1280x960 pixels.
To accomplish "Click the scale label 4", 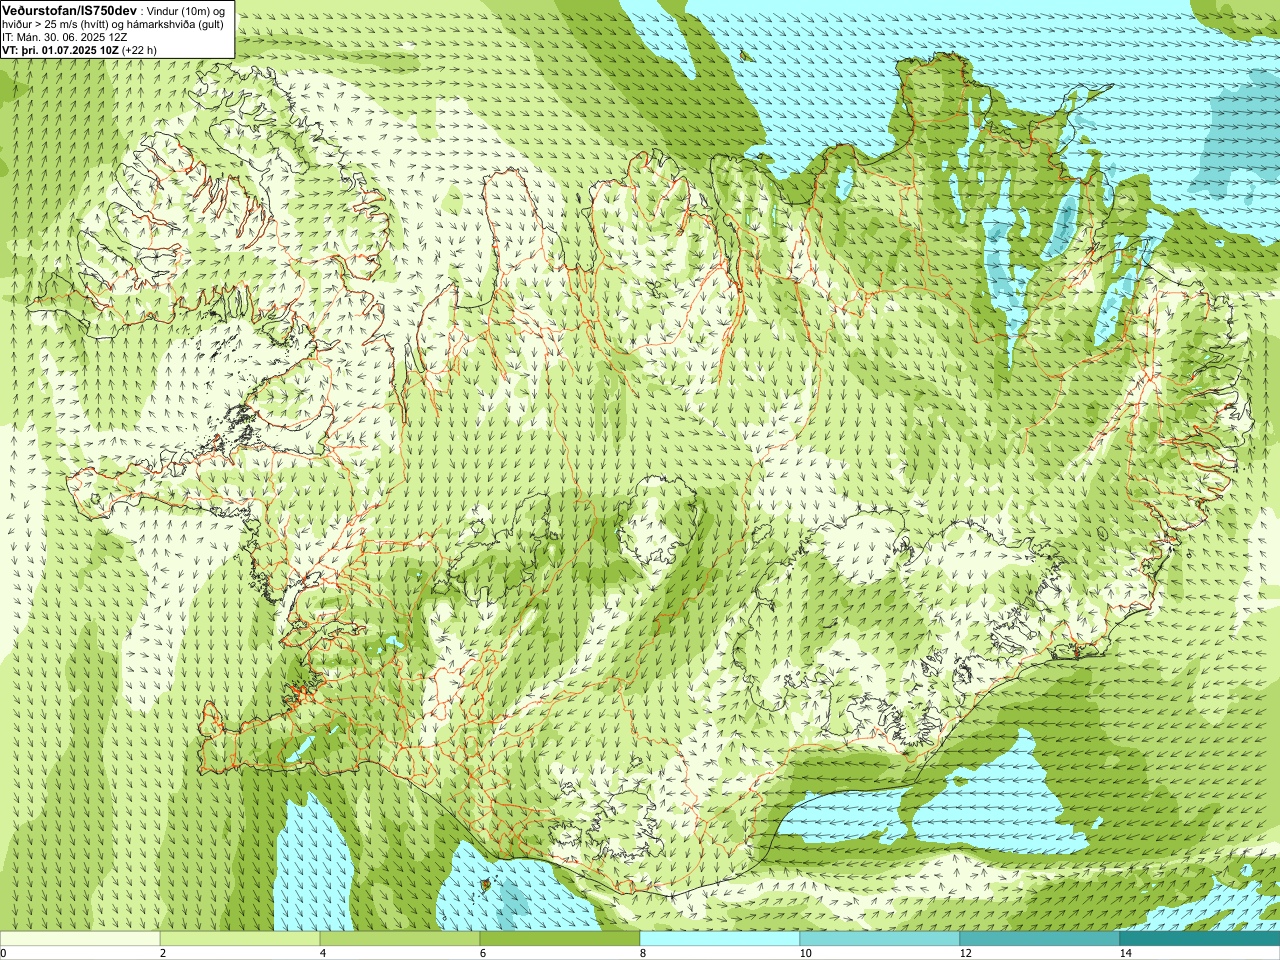I will pyautogui.click(x=323, y=953).
